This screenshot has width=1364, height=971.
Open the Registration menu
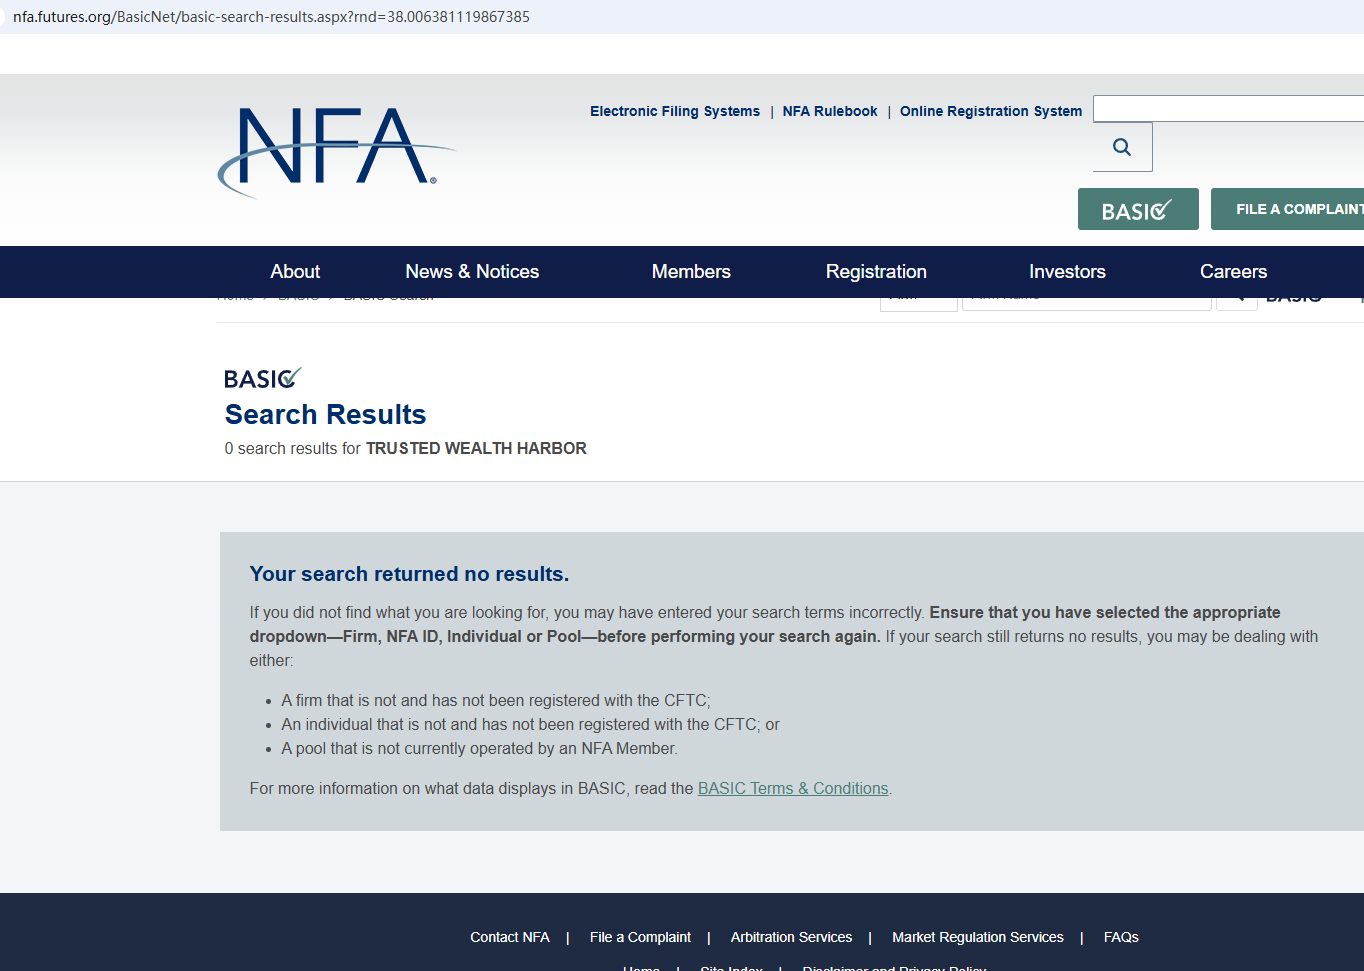(x=876, y=271)
